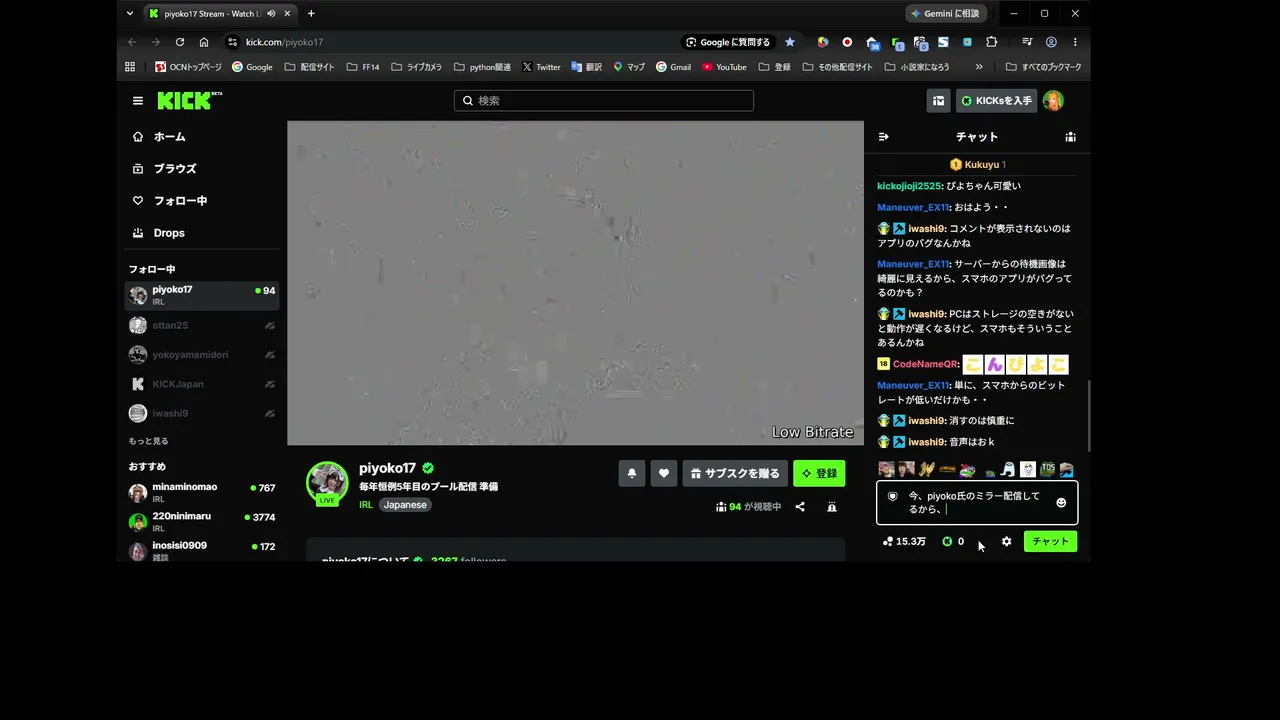
Task: Open the Chrome apps grid shortcut
Action: 130,67
